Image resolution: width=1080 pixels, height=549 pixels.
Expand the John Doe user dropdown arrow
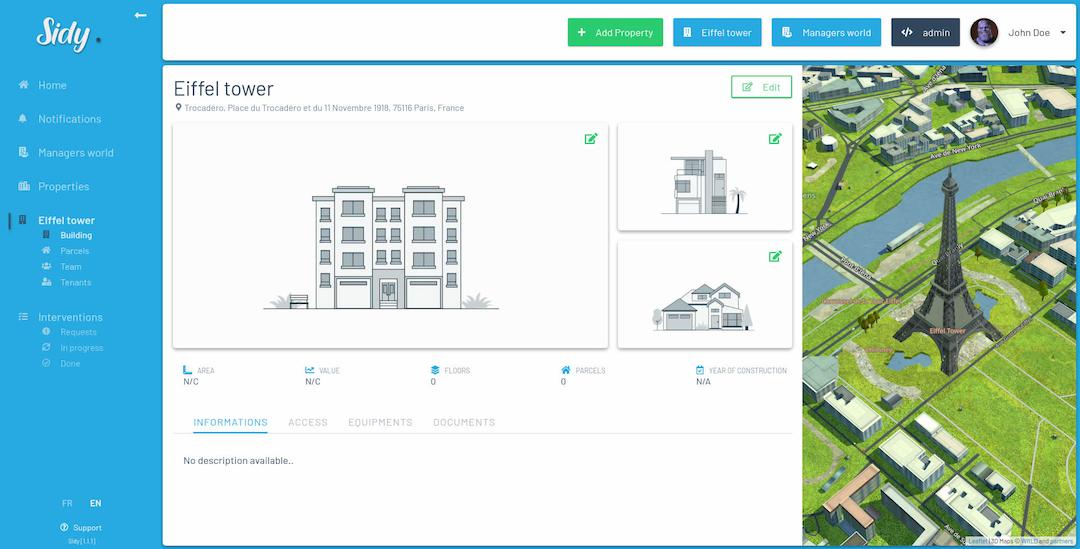click(1062, 32)
